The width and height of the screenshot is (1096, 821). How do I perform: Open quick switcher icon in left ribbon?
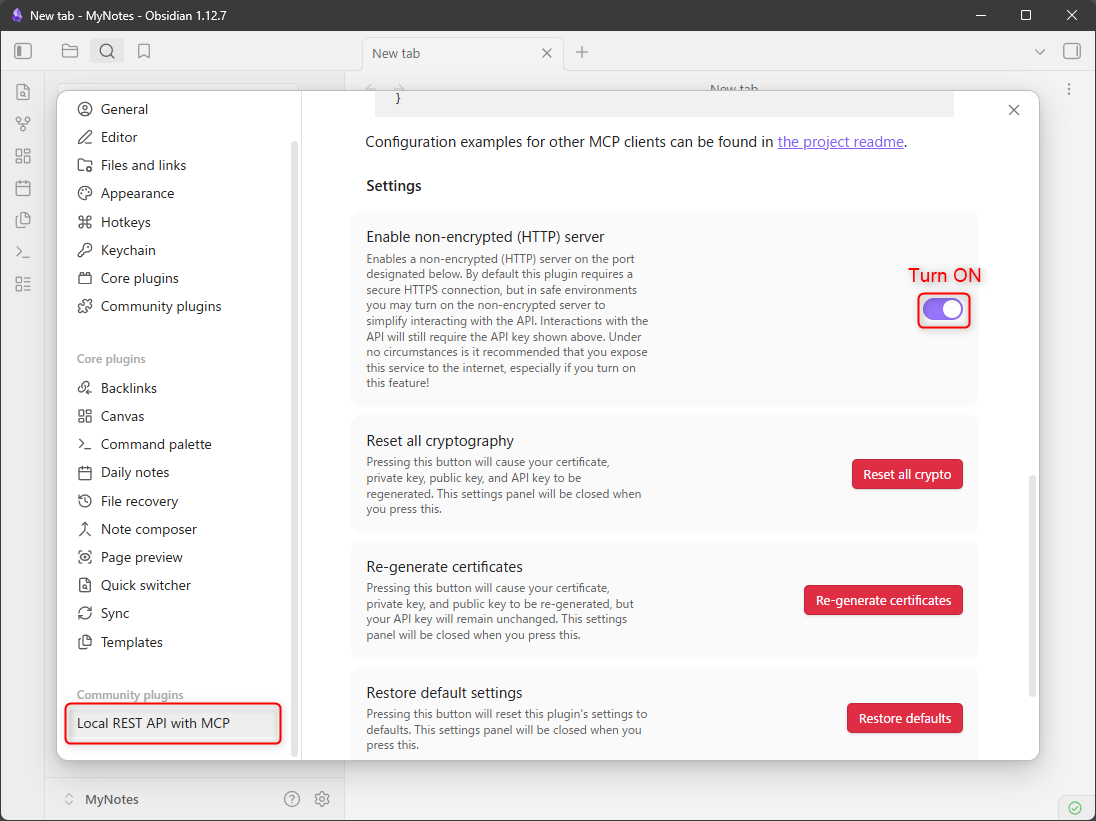coord(23,92)
